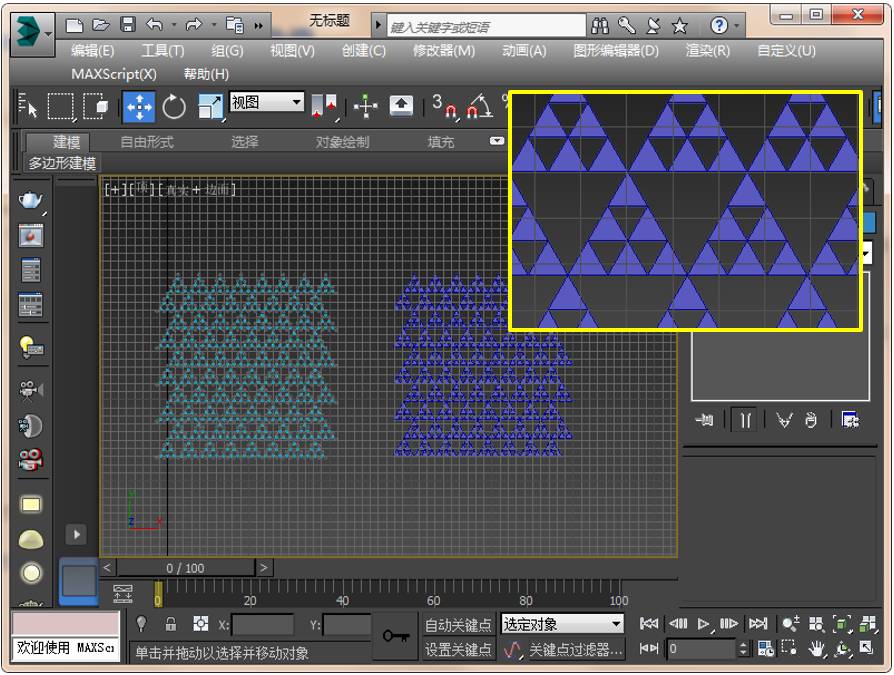Open the Help icon dropdown arrow

coord(737,26)
